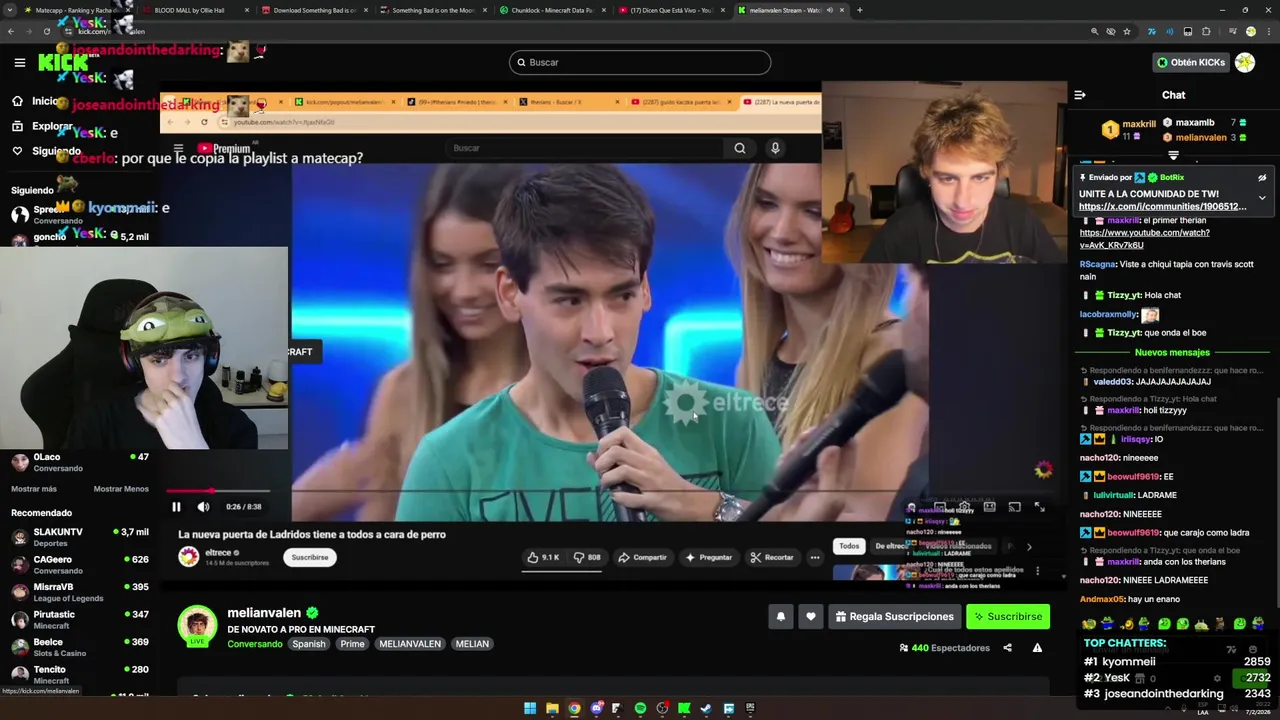Viewport: 1280px width, 720px height.
Task: Expand the chat leaderboard arrow
Action: pos(1173,155)
